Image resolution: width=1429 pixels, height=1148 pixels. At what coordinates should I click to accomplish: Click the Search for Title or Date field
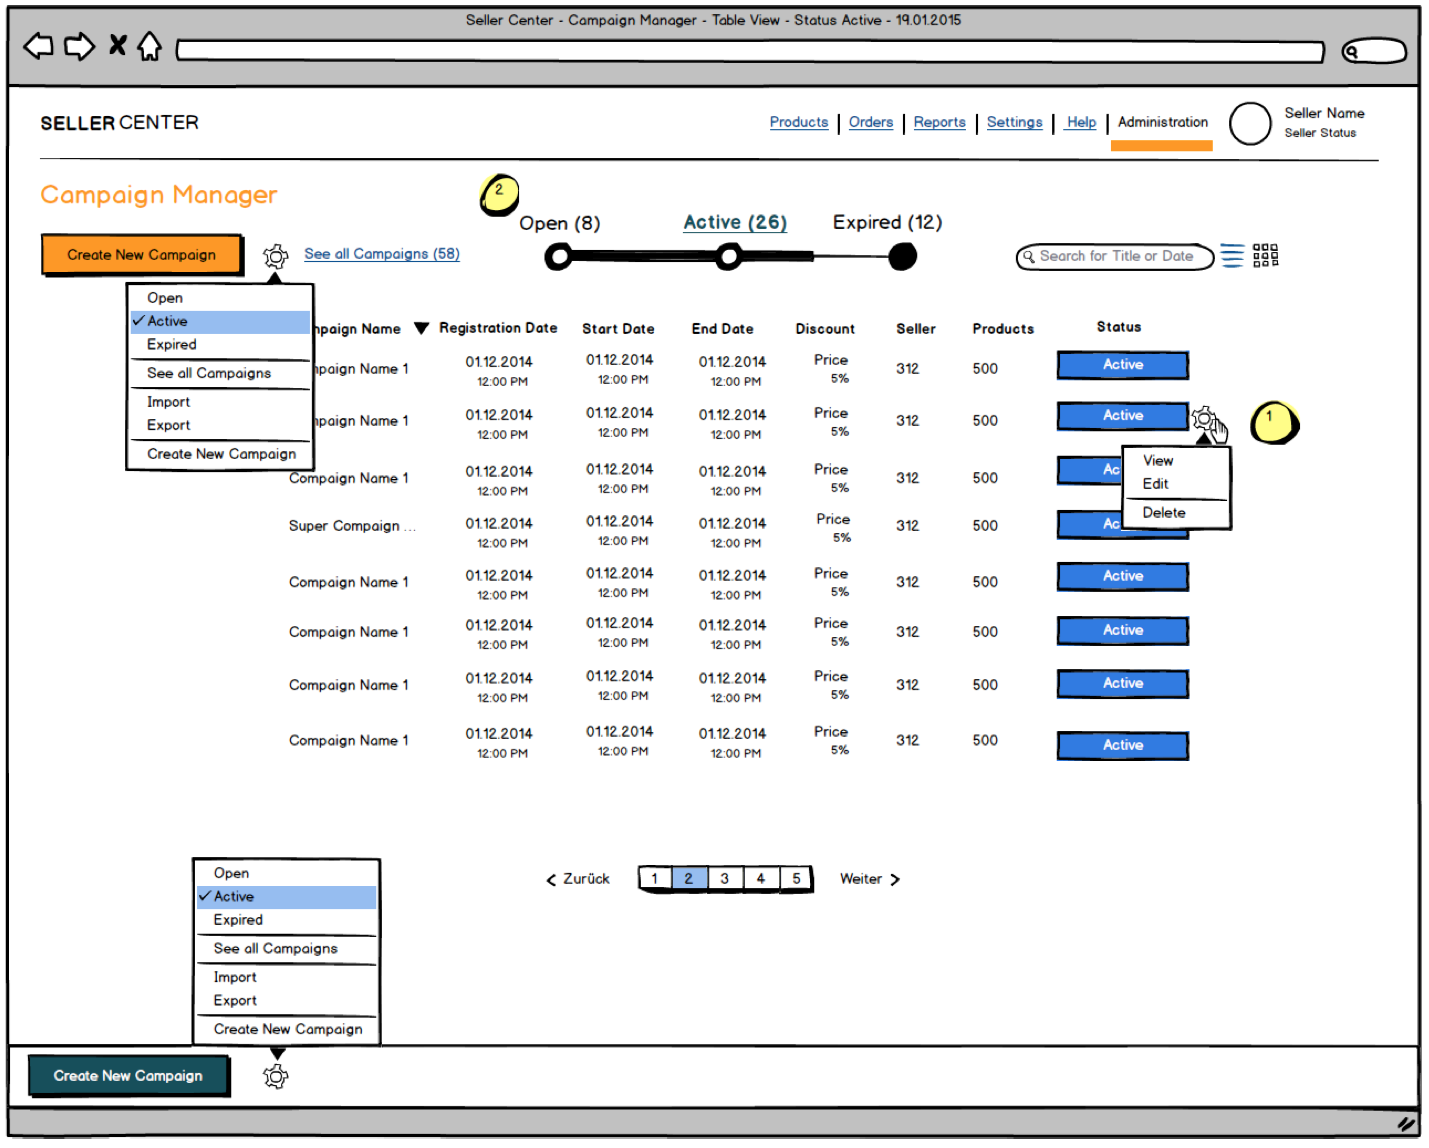tap(1115, 257)
